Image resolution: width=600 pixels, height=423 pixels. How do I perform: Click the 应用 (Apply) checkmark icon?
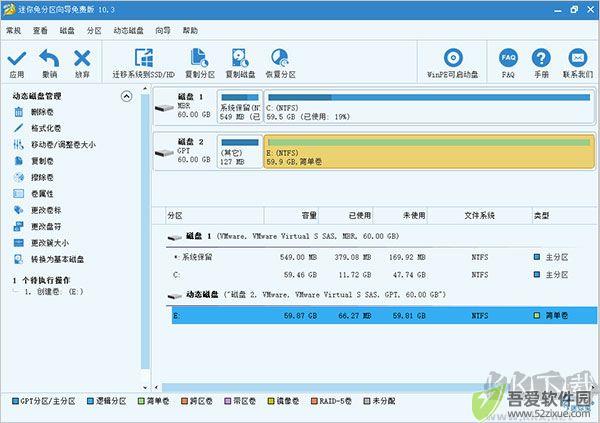click(x=17, y=59)
